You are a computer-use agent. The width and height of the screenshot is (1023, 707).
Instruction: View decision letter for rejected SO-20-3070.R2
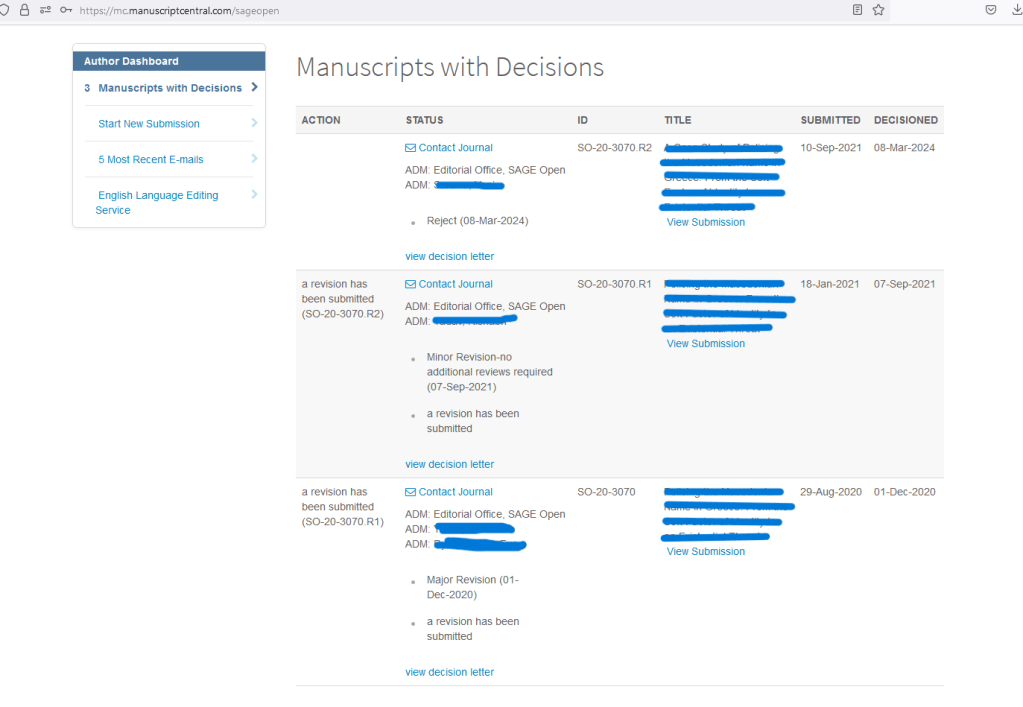tap(449, 257)
